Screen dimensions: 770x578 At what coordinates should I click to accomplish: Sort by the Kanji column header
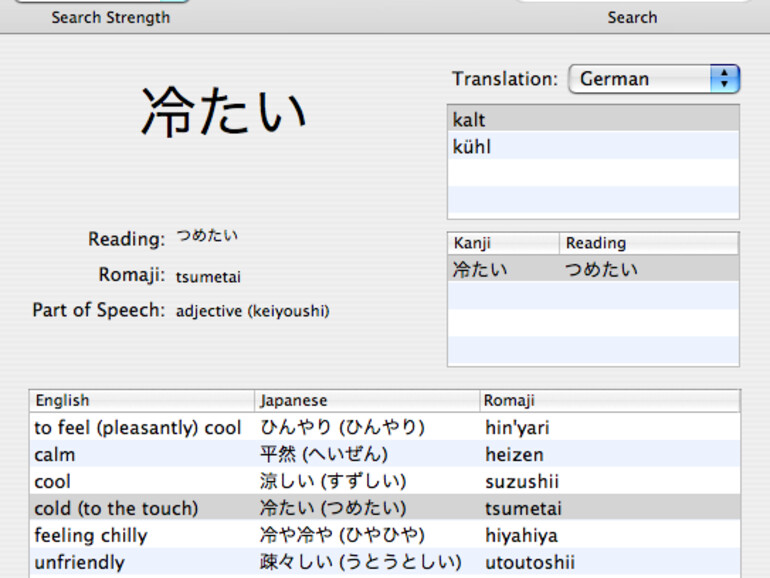click(503, 243)
